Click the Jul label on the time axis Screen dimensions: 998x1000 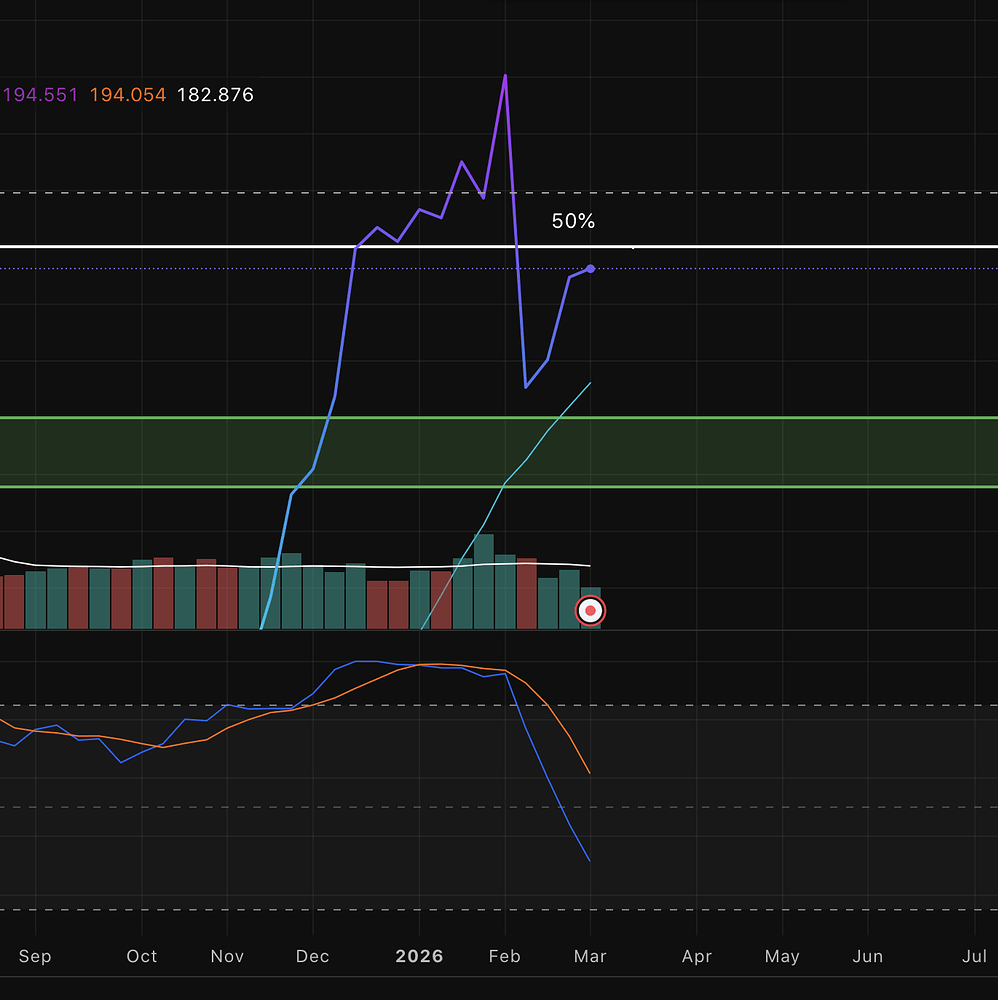[x=974, y=956]
